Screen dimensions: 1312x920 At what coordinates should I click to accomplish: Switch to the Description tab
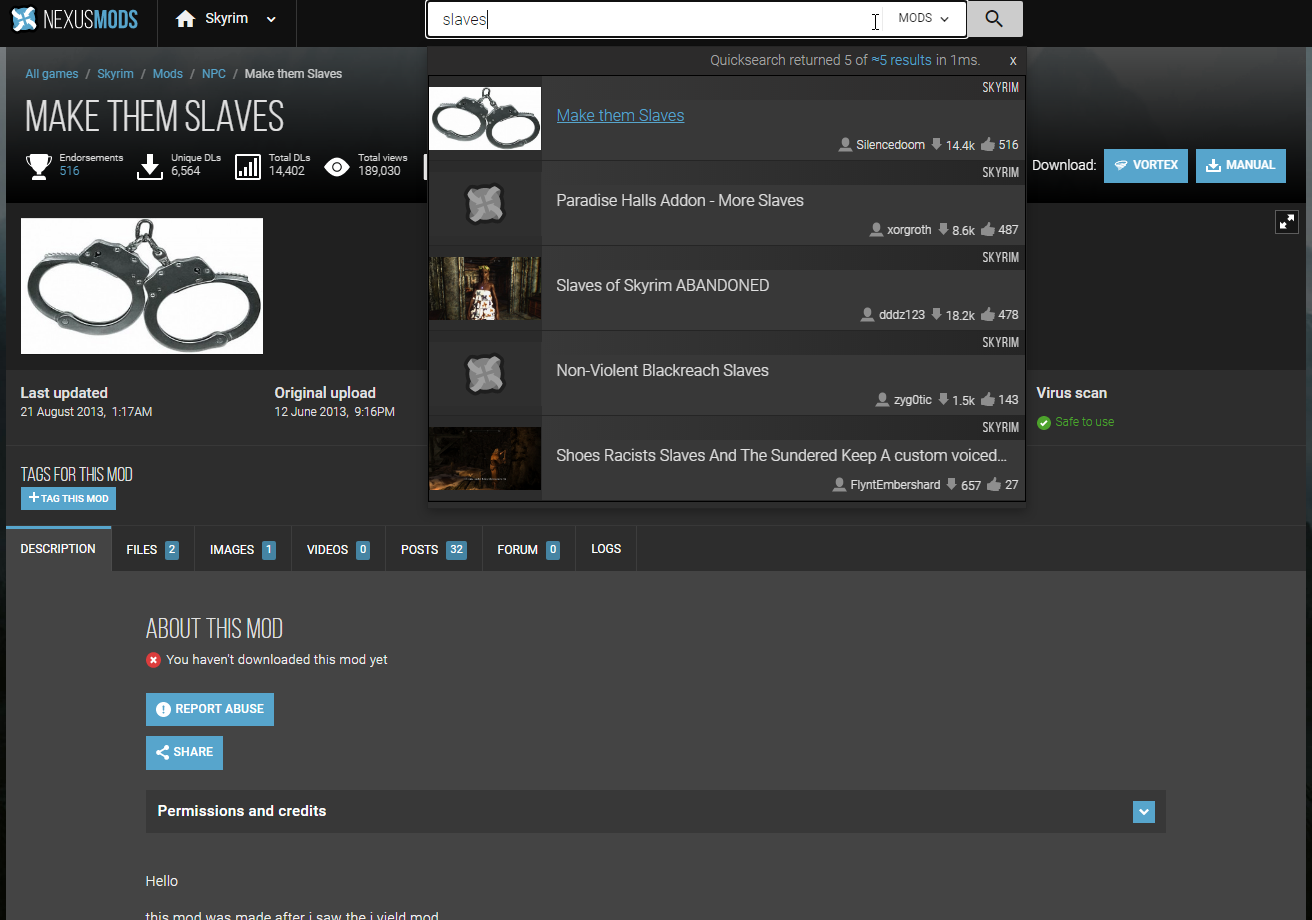coord(58,549)
